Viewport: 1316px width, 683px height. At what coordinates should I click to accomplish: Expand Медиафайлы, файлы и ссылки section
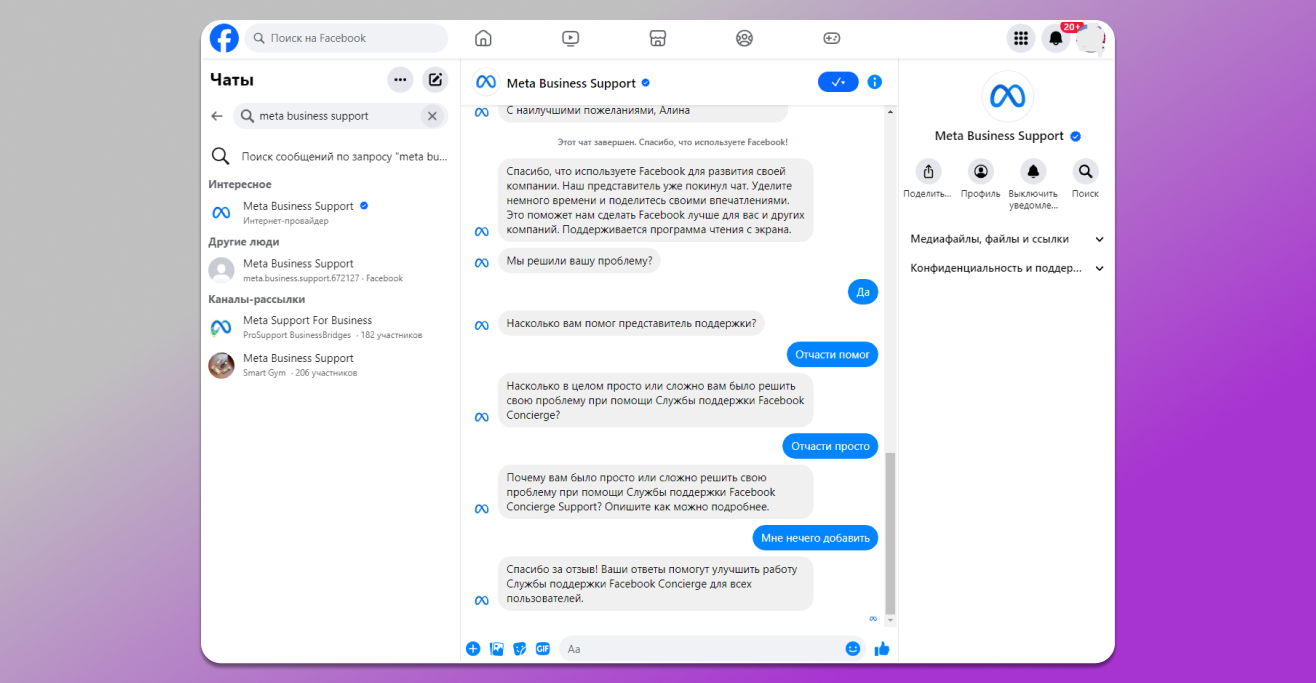click(x=1005, y=239)
